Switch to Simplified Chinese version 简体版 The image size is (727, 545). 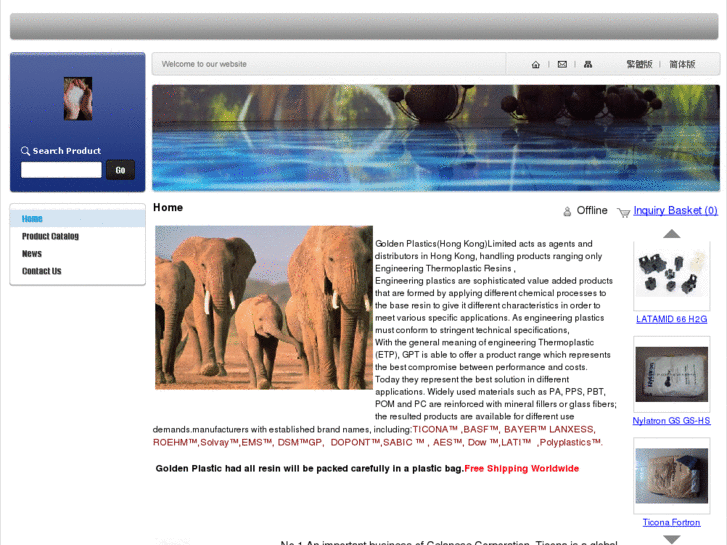(682, 64)
